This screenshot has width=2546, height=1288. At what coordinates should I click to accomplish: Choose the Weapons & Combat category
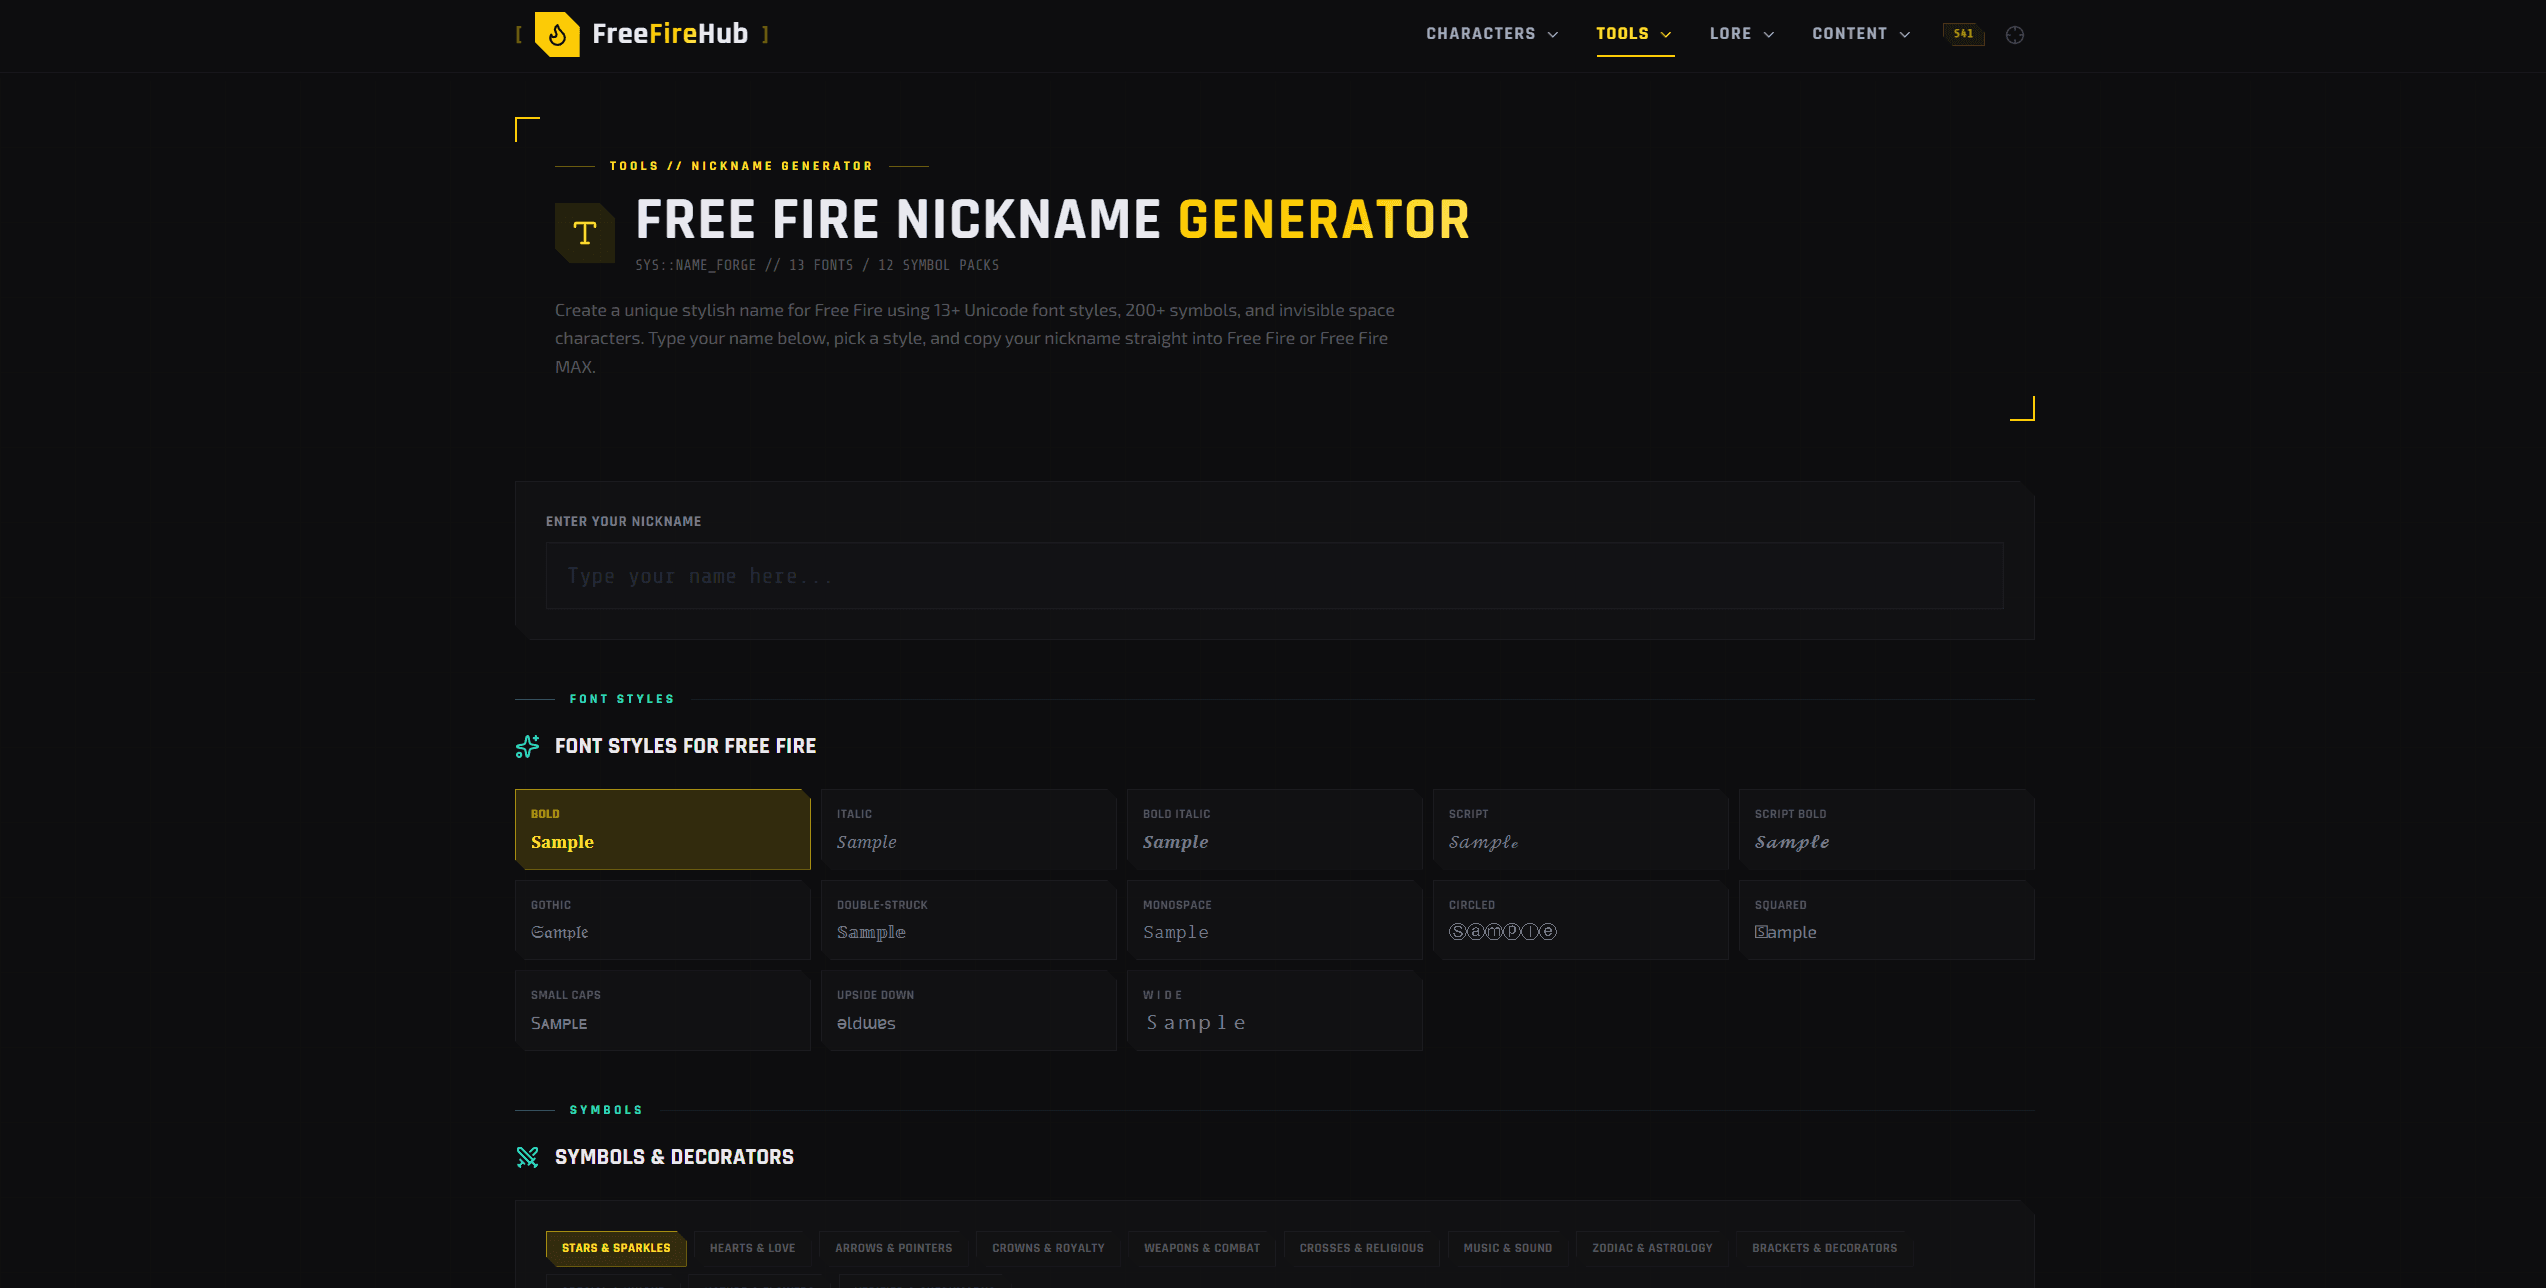coord(1201,1247)
